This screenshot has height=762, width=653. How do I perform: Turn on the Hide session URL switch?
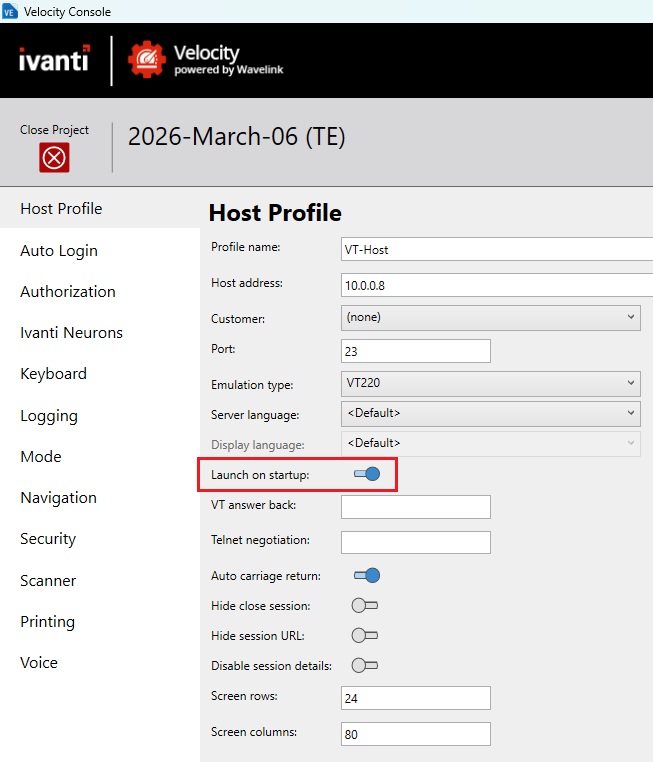click(365, 636)
